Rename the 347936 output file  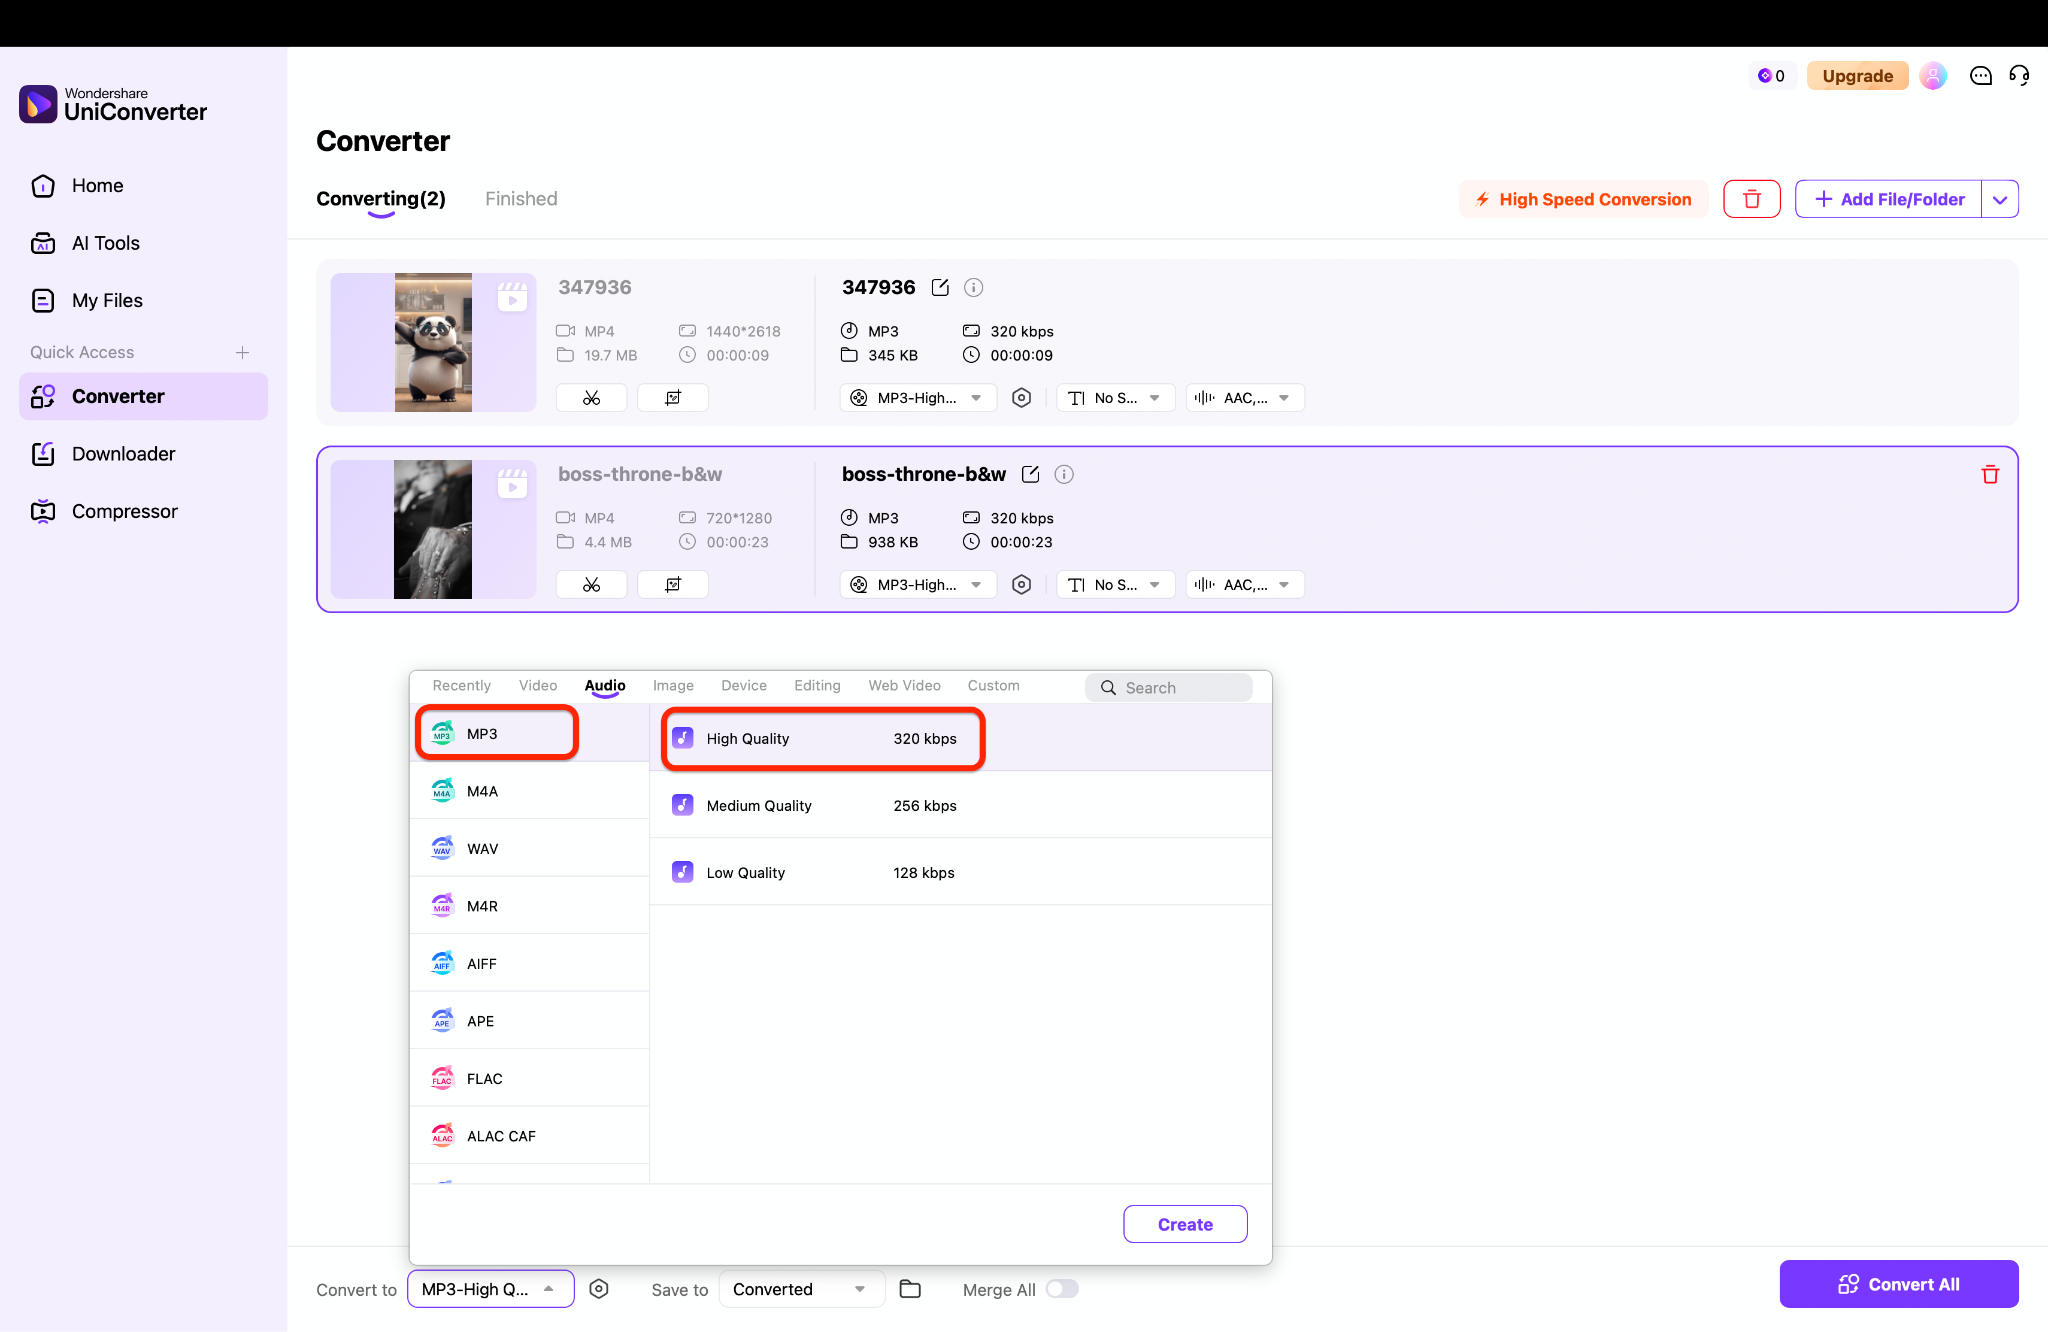[940, 288]
